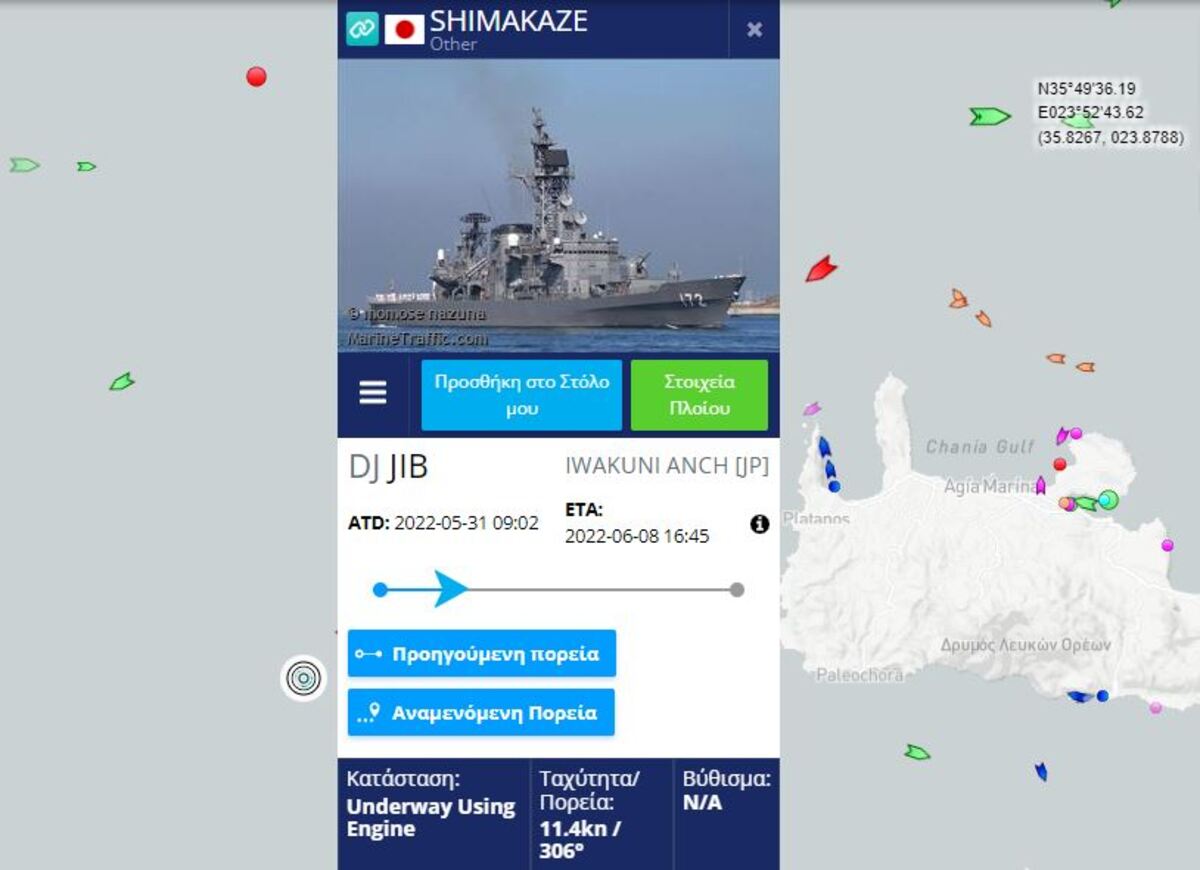Show 'Αναμενόμενη Πορεία' route forecast
Viewport: 1200px width, 870px height.
click(481, 713)
